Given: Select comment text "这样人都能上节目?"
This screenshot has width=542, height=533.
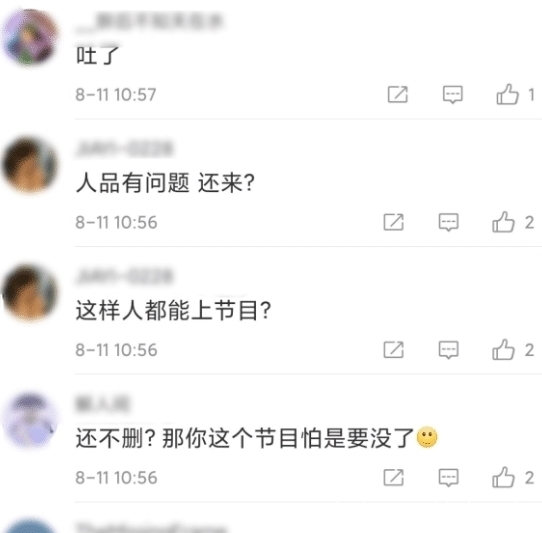Looking at the screenshot, I should click(173, 310).
